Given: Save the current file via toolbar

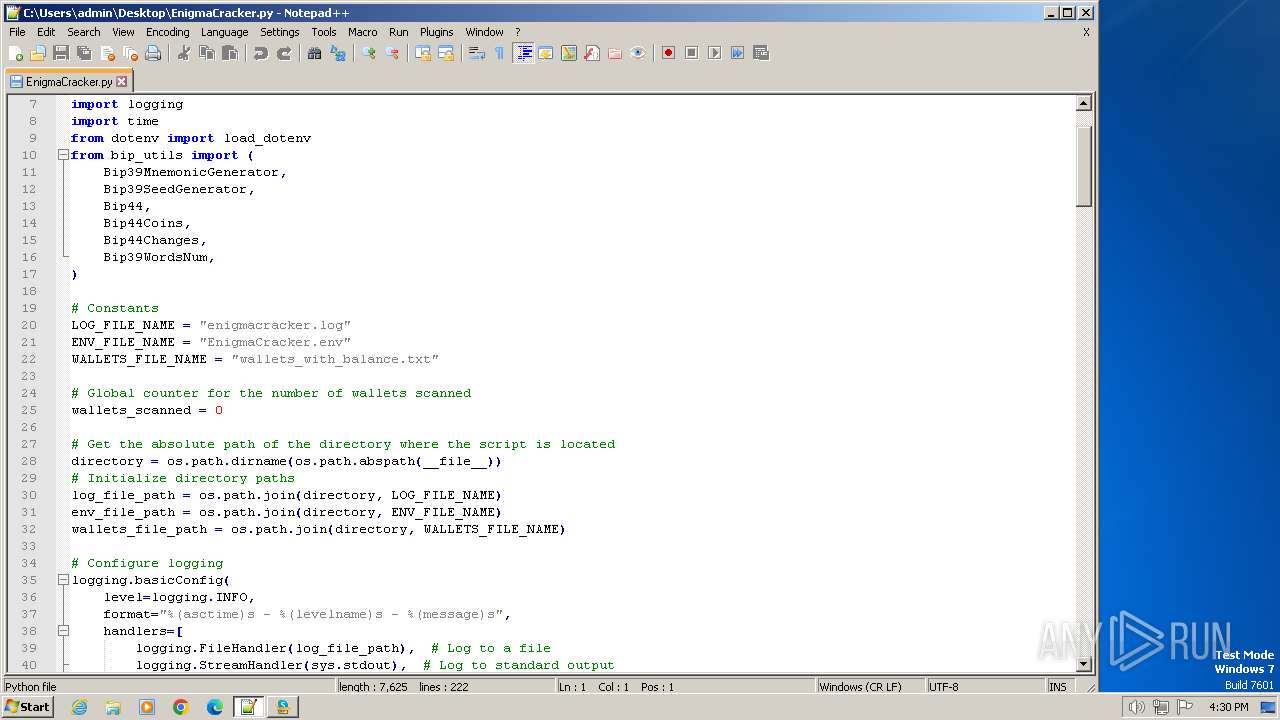Looking at the screenshot, I should pyautogui.click(x=61, y=53).
